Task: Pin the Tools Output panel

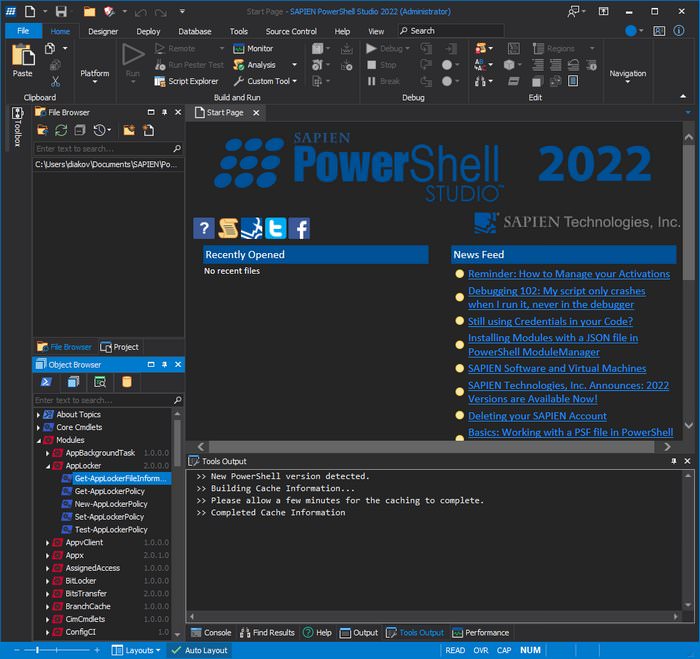Action: [674, 461]
